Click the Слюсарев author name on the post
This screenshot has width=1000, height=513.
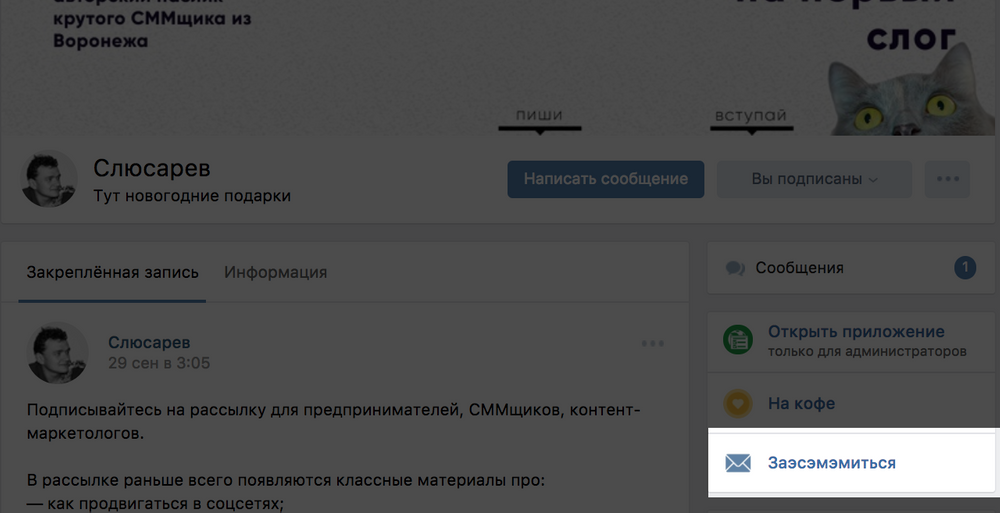coord(149,343)
